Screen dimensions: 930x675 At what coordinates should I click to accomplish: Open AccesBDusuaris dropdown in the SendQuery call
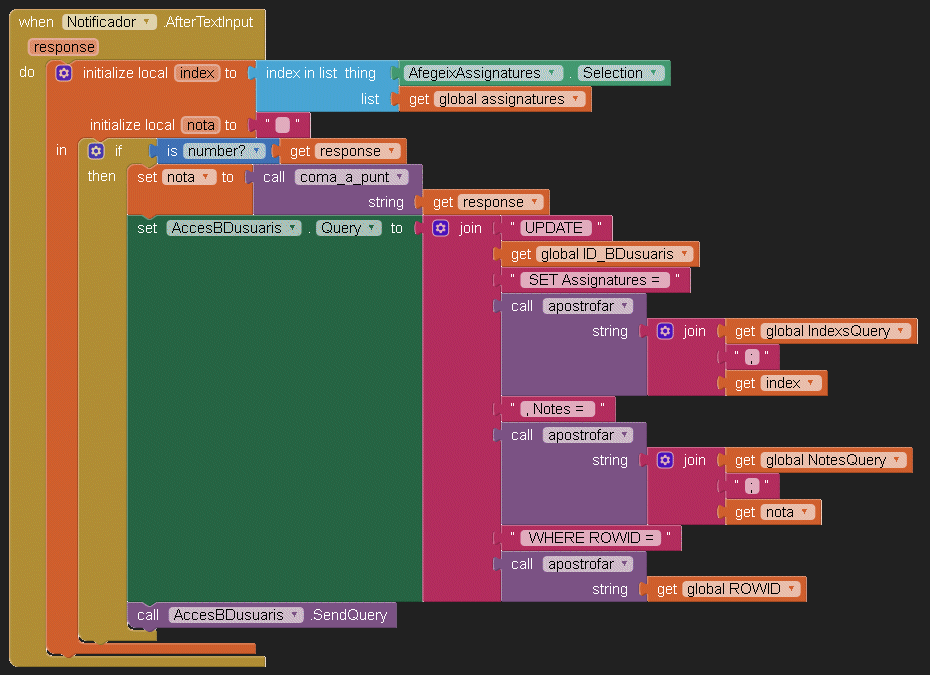pyautogui.click(x=294, y=615)
